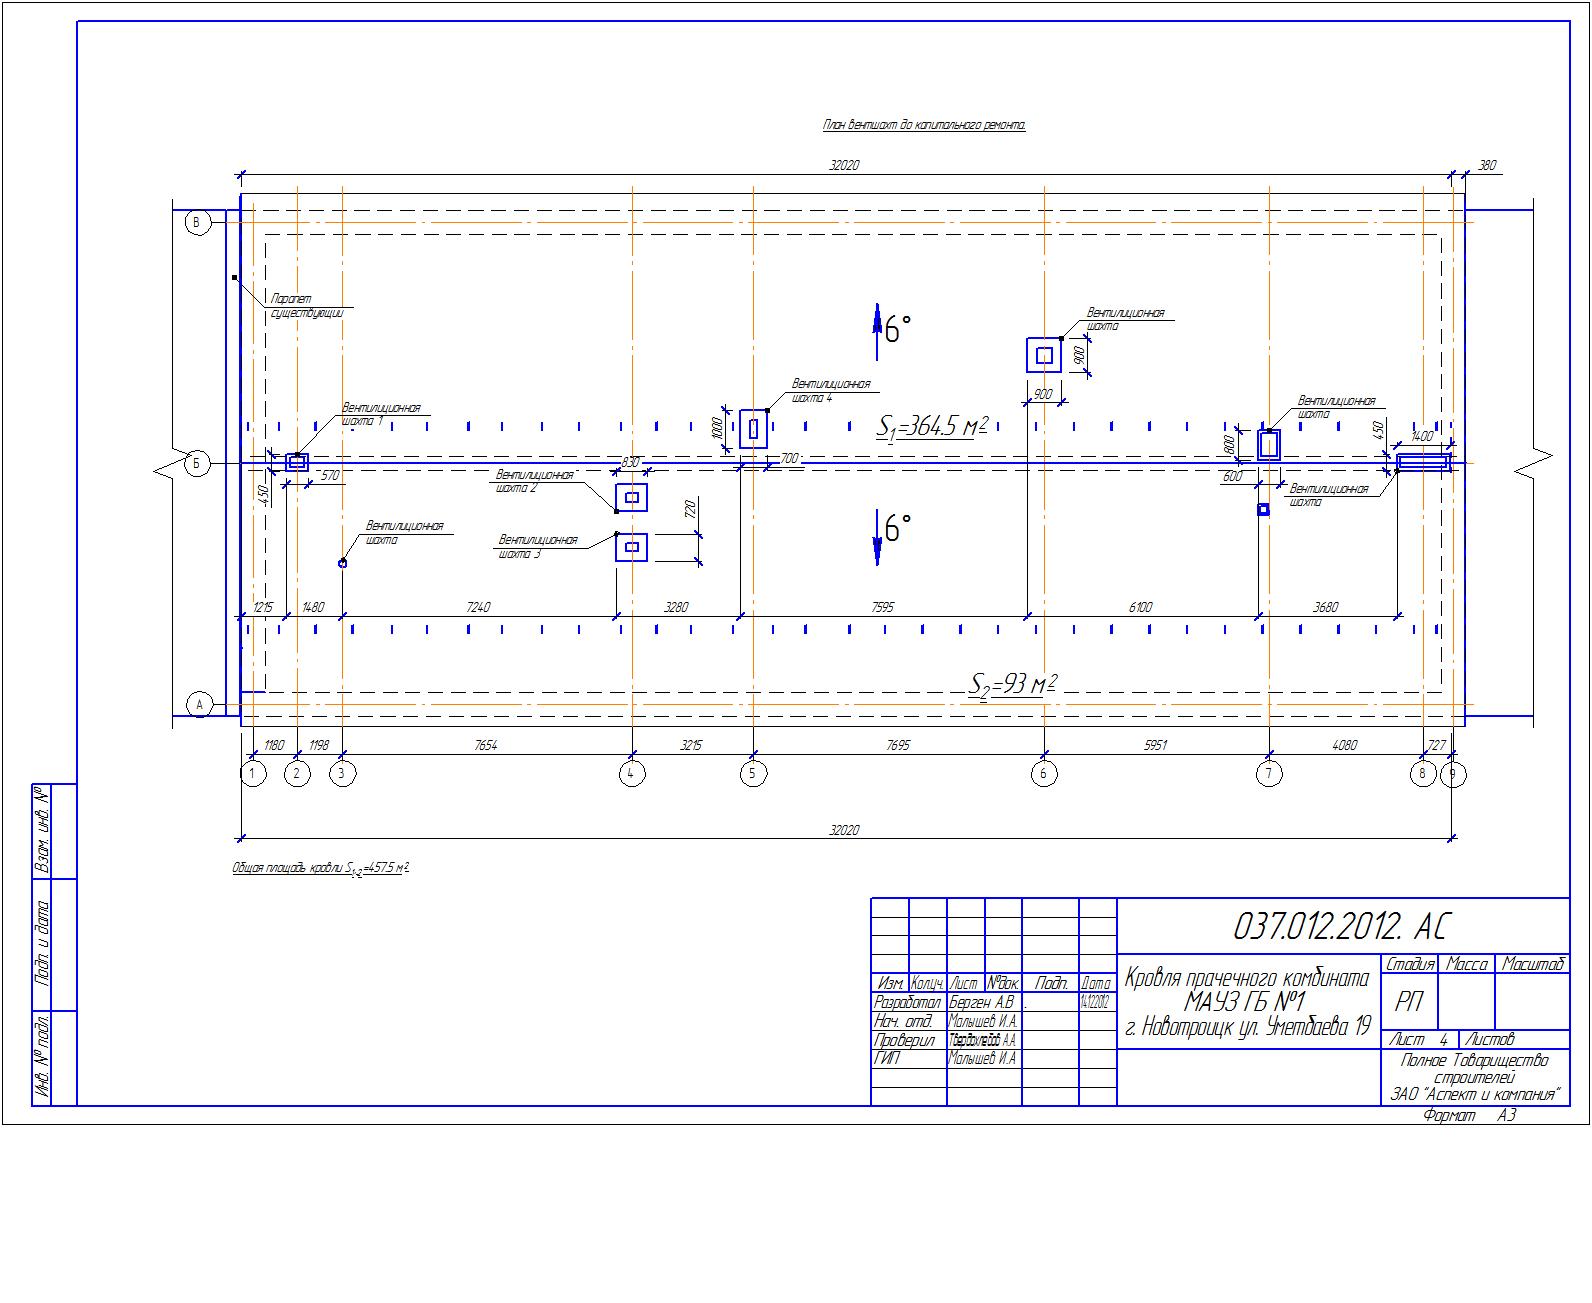This screenshot has width=1592, height=1303.
Task: Select the '1480' dimension value
Action: [313, 607]
